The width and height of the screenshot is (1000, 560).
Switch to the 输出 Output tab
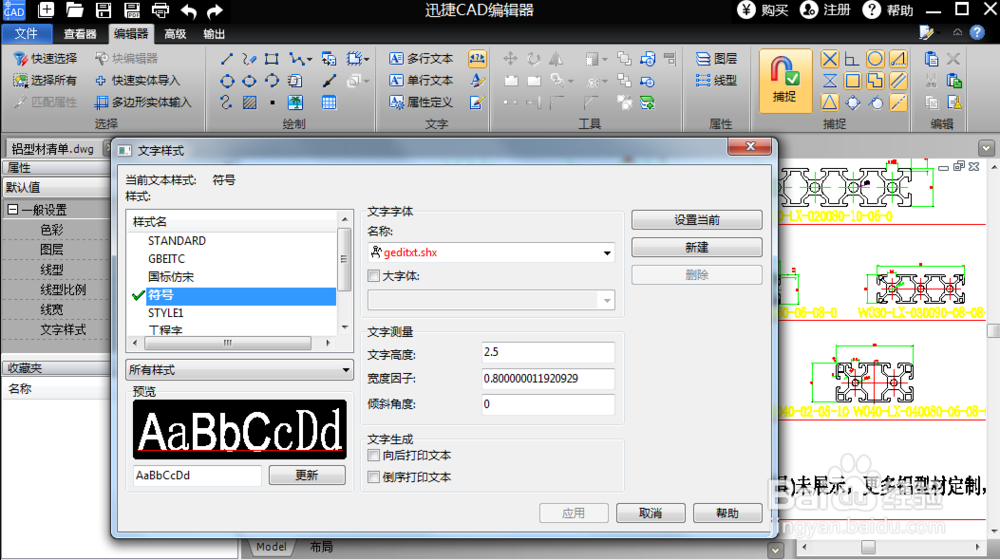(x=214, y=34)
